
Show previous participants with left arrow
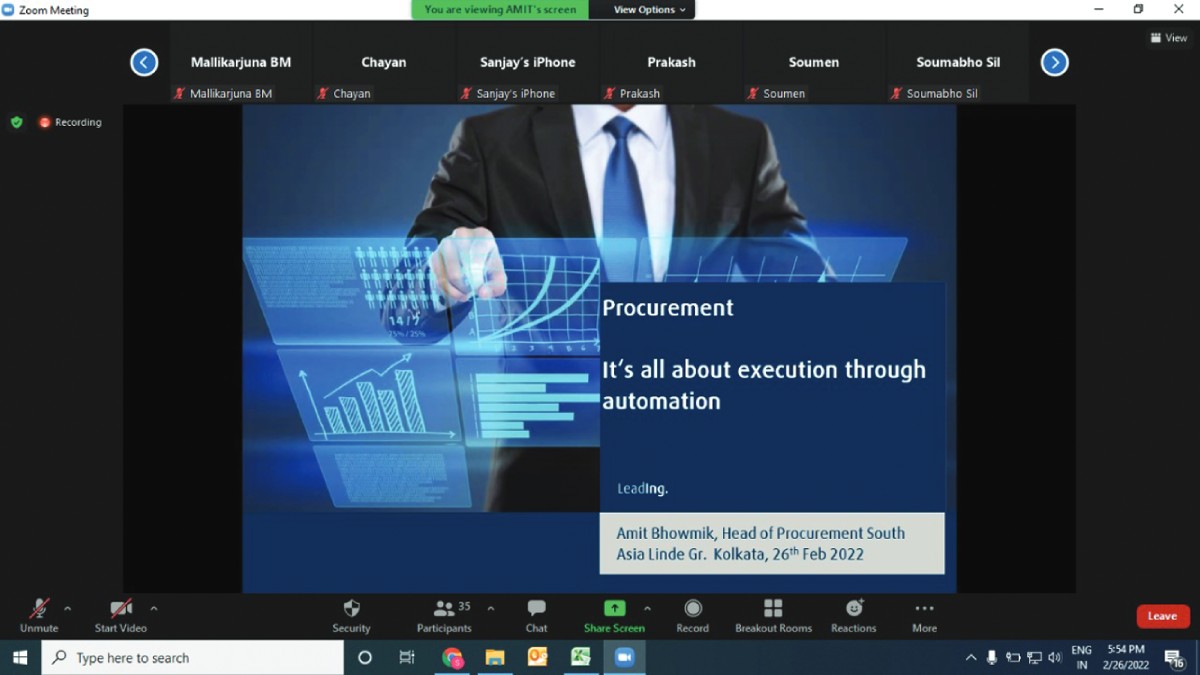pos(144,62)
